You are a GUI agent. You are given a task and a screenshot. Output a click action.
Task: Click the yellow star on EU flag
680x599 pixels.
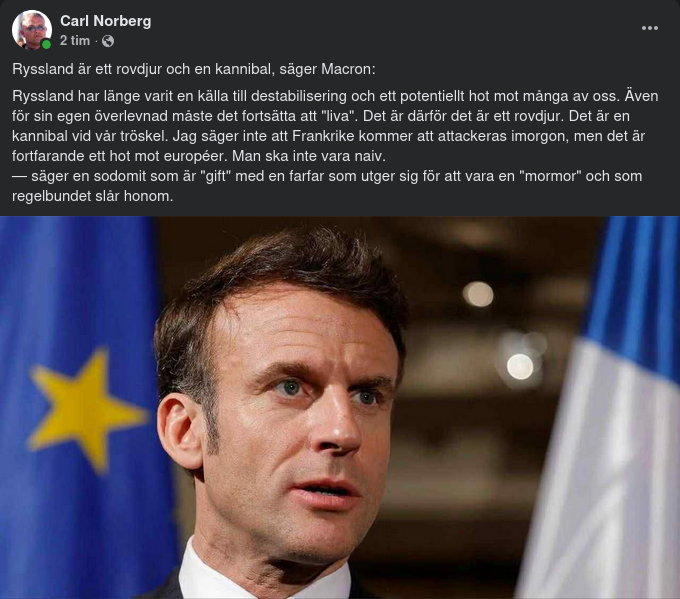pos(88,409)
